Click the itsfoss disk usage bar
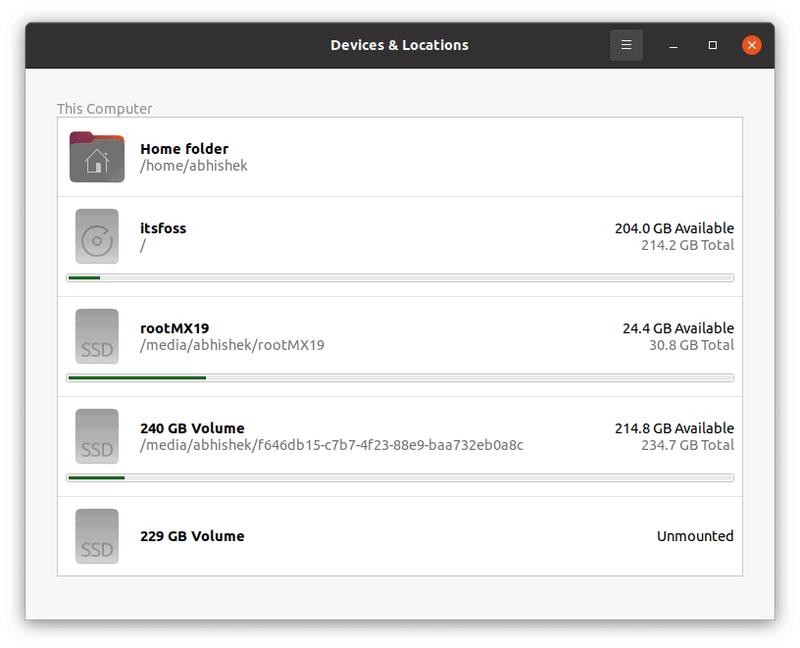The width and height of the screenshot is (800, 648). [400, 278]
